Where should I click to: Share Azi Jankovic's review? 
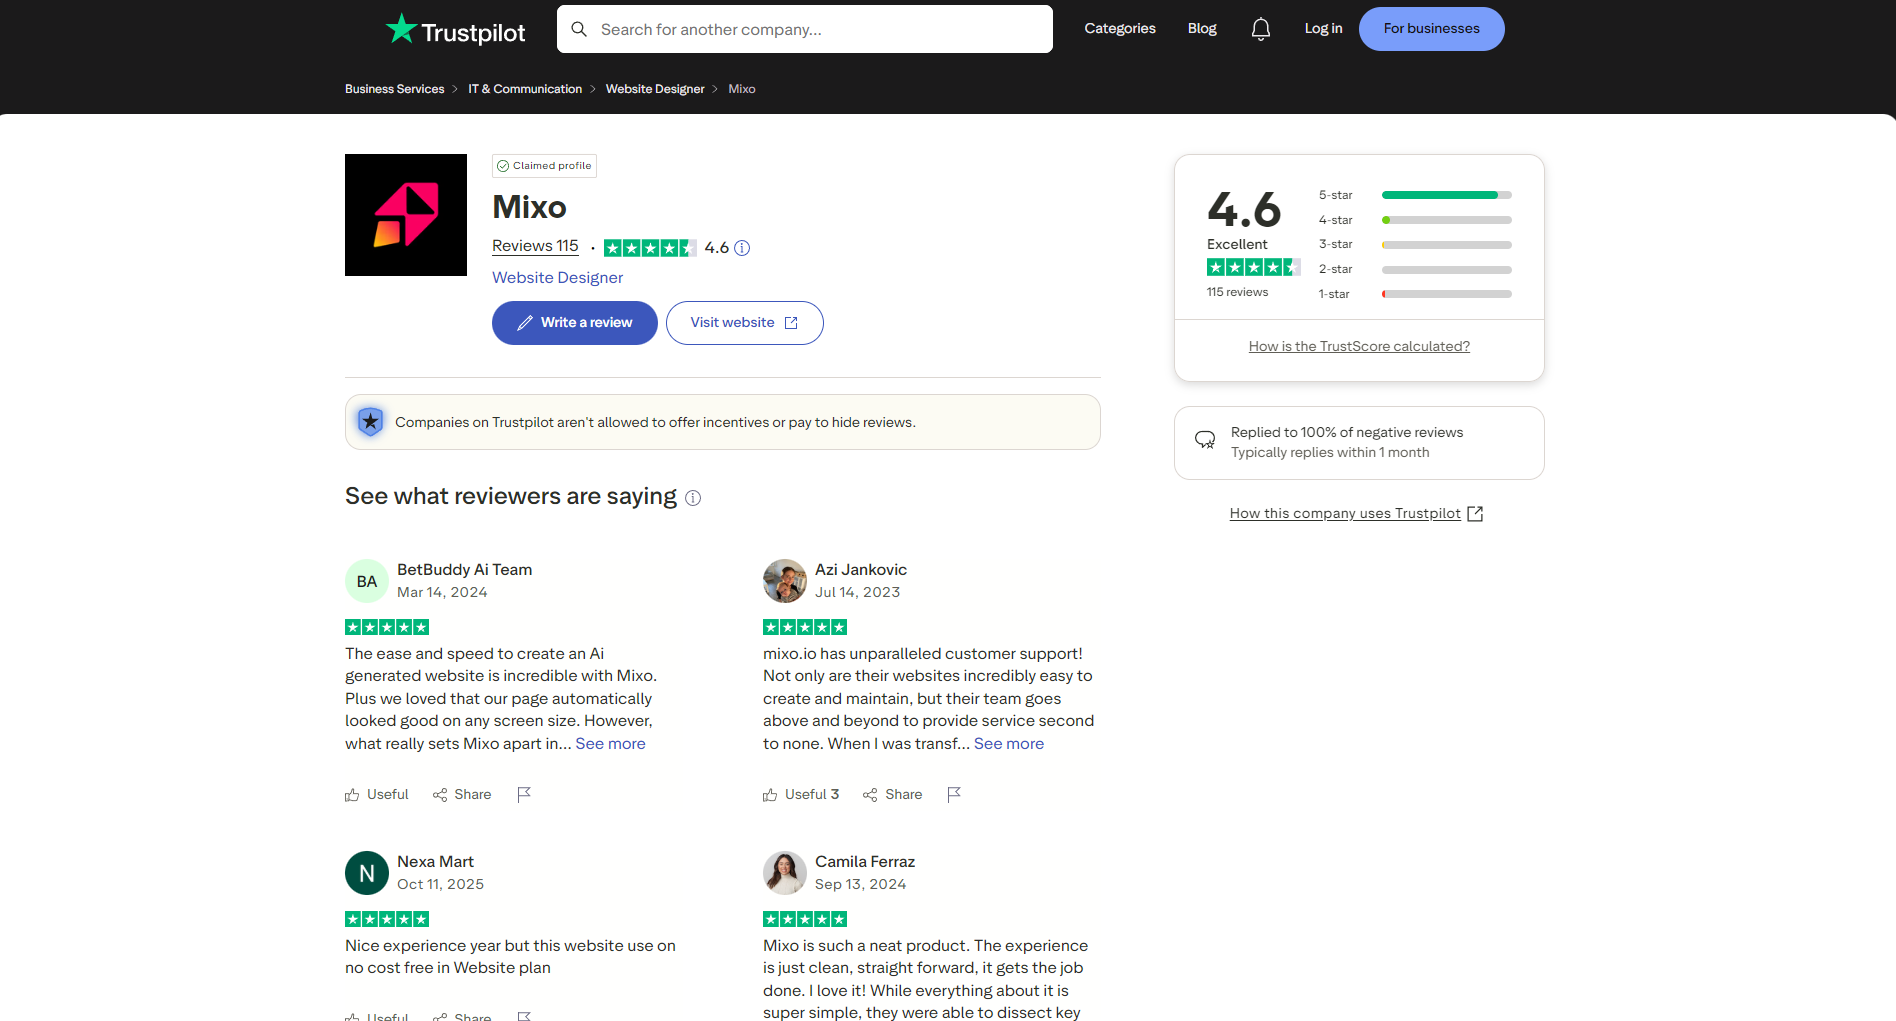point(893,794)
